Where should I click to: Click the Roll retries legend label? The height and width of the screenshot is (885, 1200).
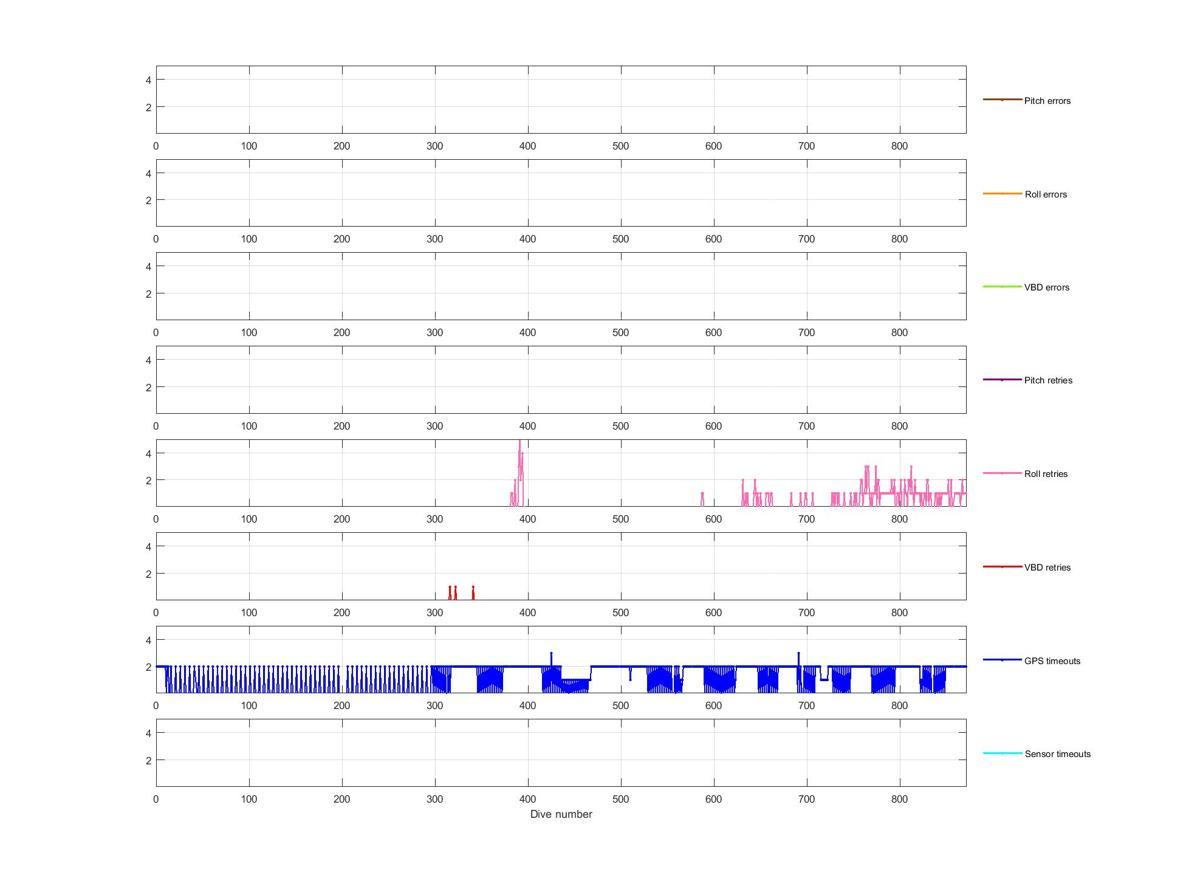point(1046,474)
